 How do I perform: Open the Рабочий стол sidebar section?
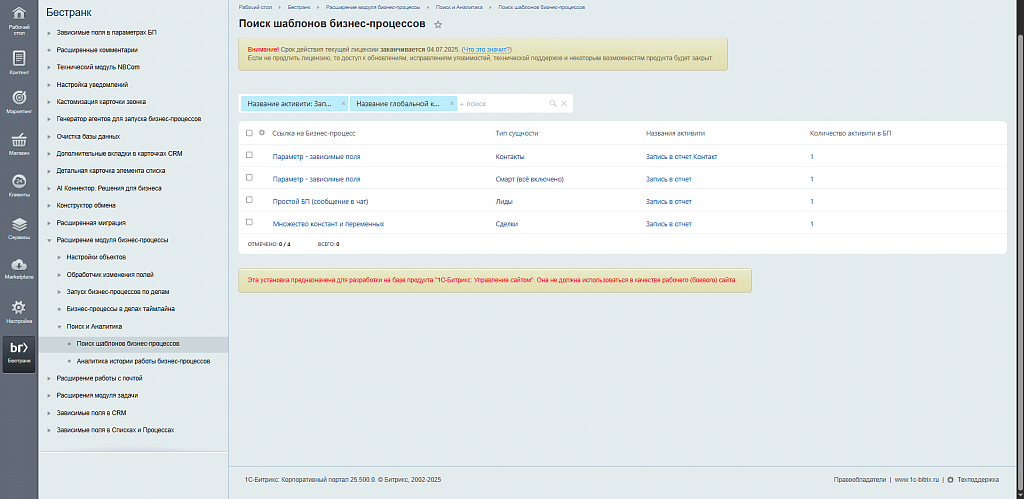point(19,24)
